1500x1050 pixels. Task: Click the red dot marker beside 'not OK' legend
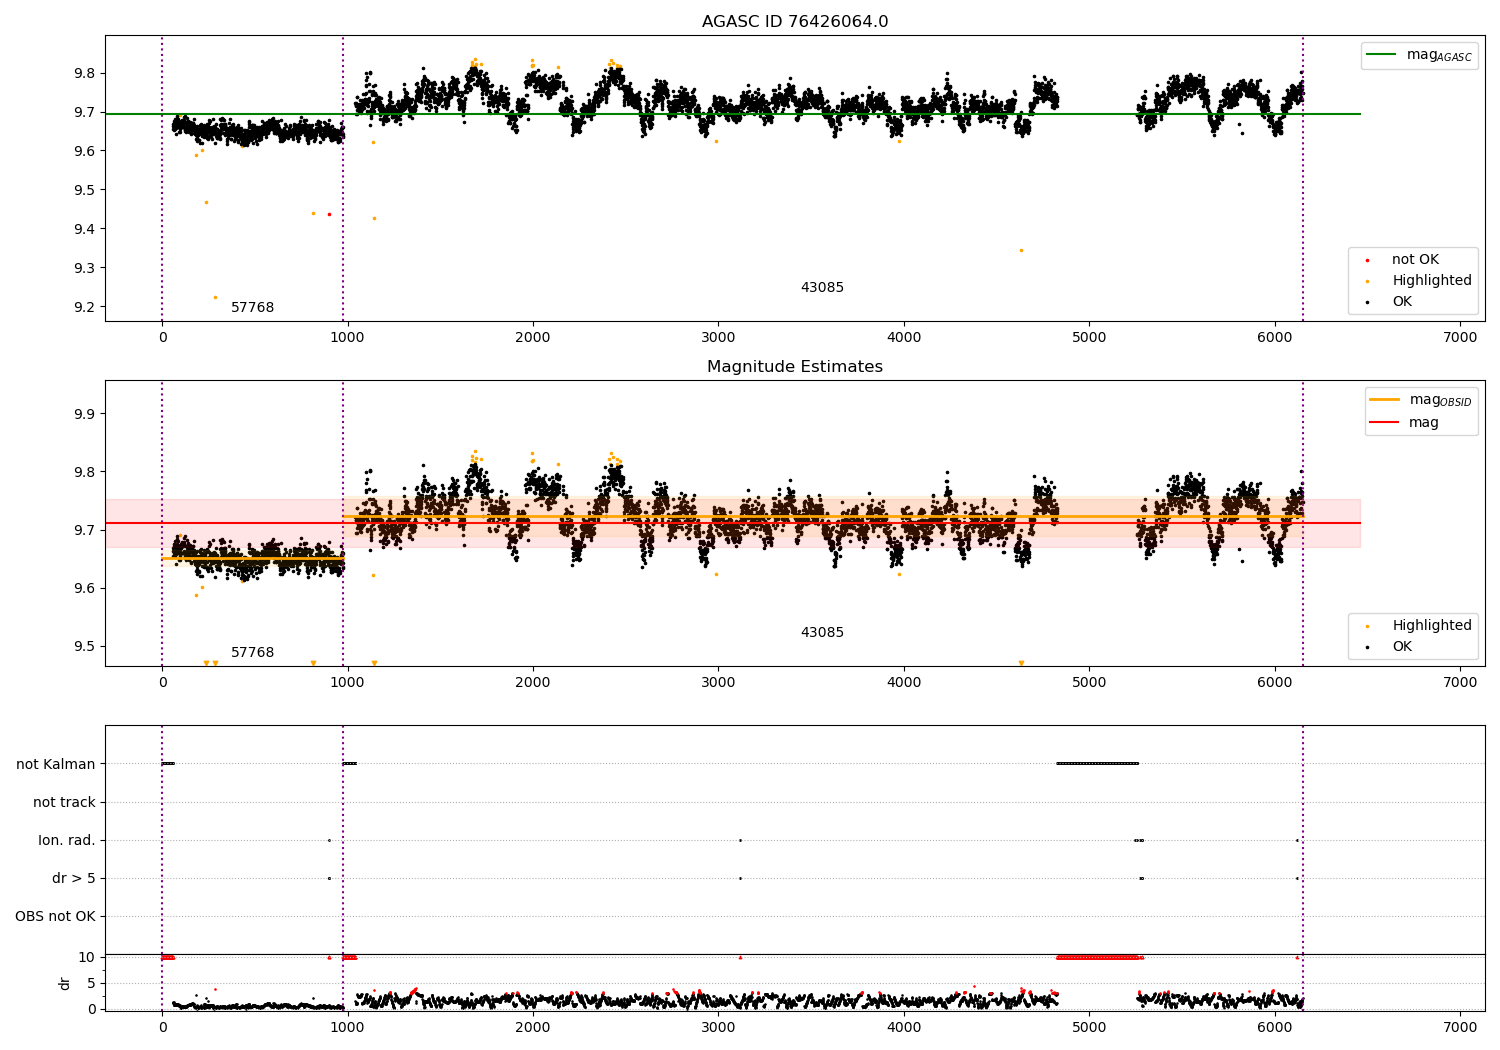pos(1367,261)
